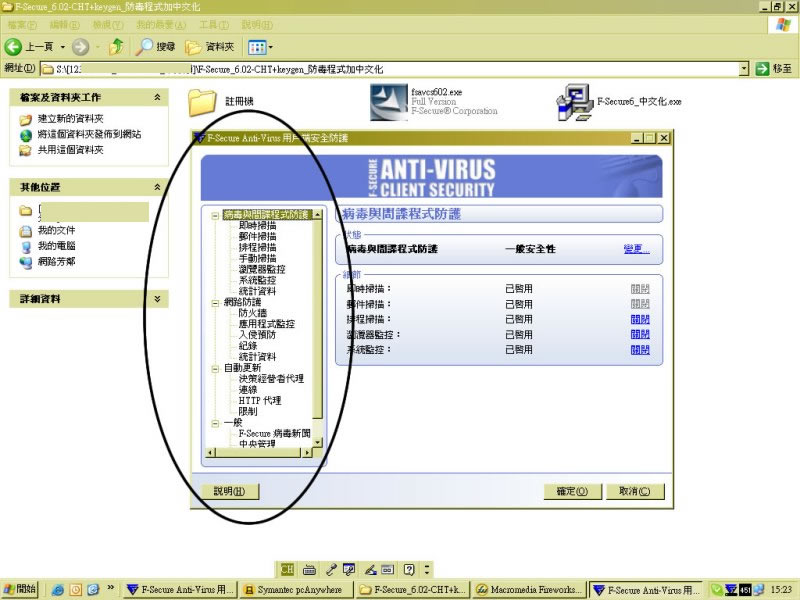This screenshot has height=600, width=800.
Task: Click the tree horizontal scrollbar right arrow
Action: [x=307, y=453]
